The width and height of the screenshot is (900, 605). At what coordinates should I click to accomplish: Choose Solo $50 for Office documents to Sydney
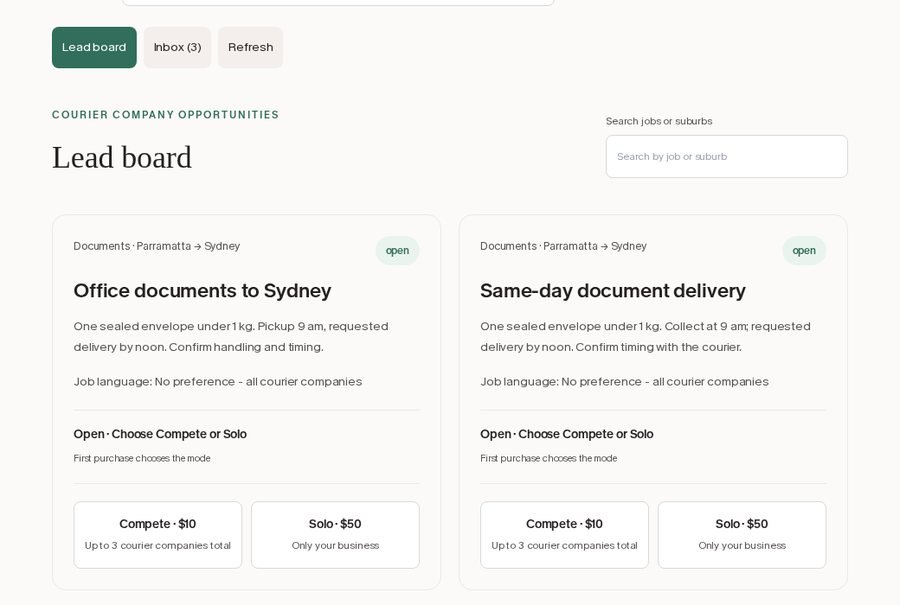[x=335, y=535]
